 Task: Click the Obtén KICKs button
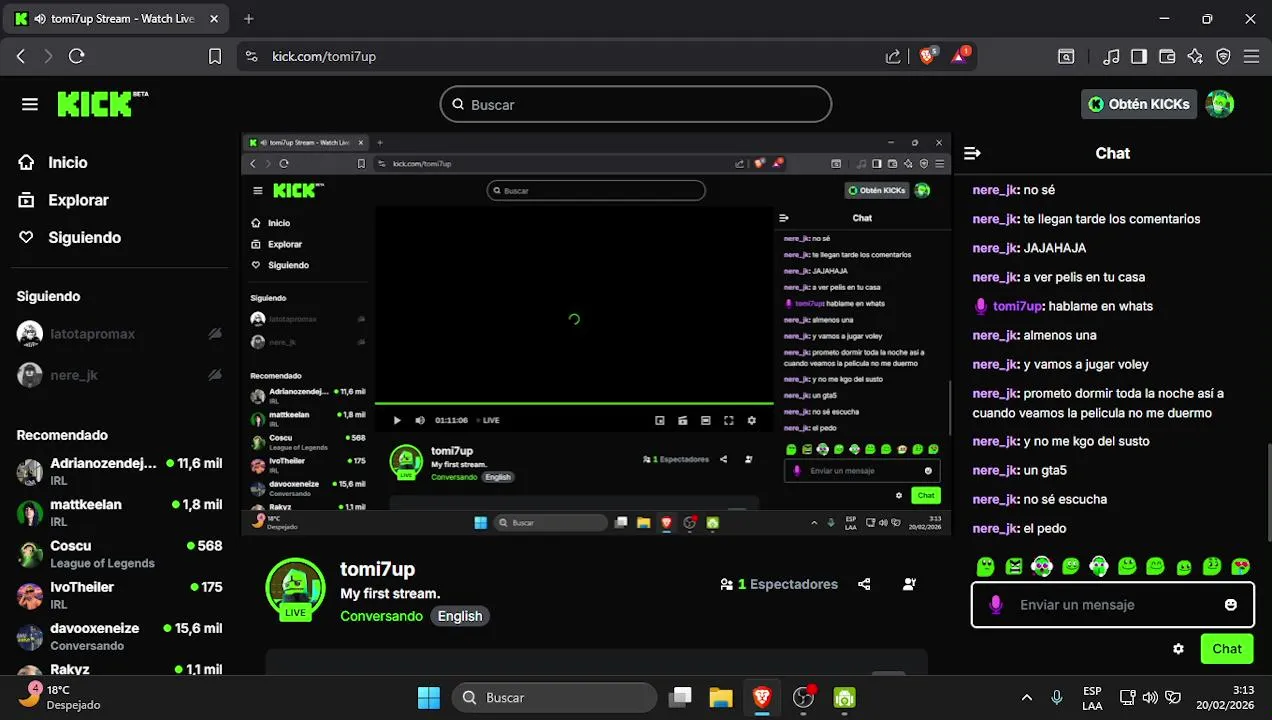click(x=1139, y=104)
